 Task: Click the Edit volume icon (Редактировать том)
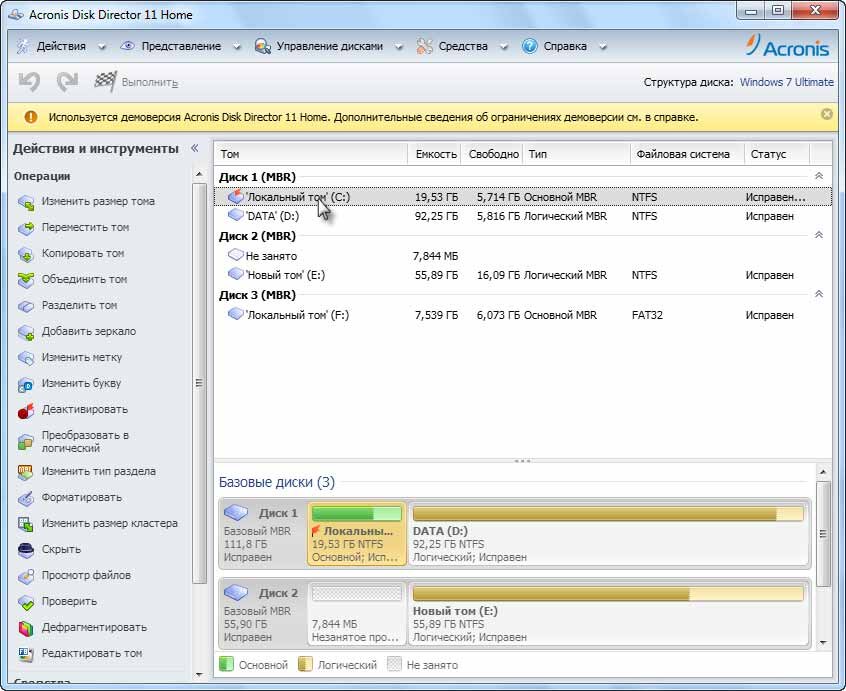pyautogui.click(x=25, y=654)
